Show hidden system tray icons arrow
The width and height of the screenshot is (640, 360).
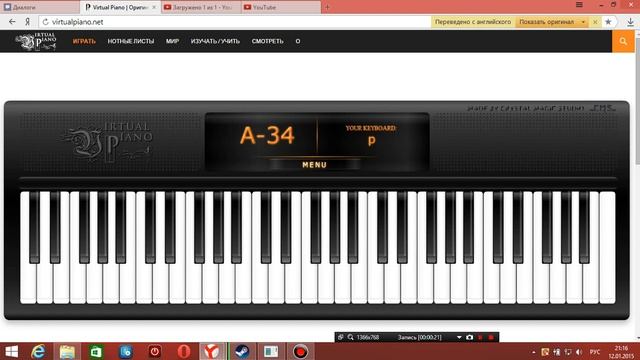533,352
